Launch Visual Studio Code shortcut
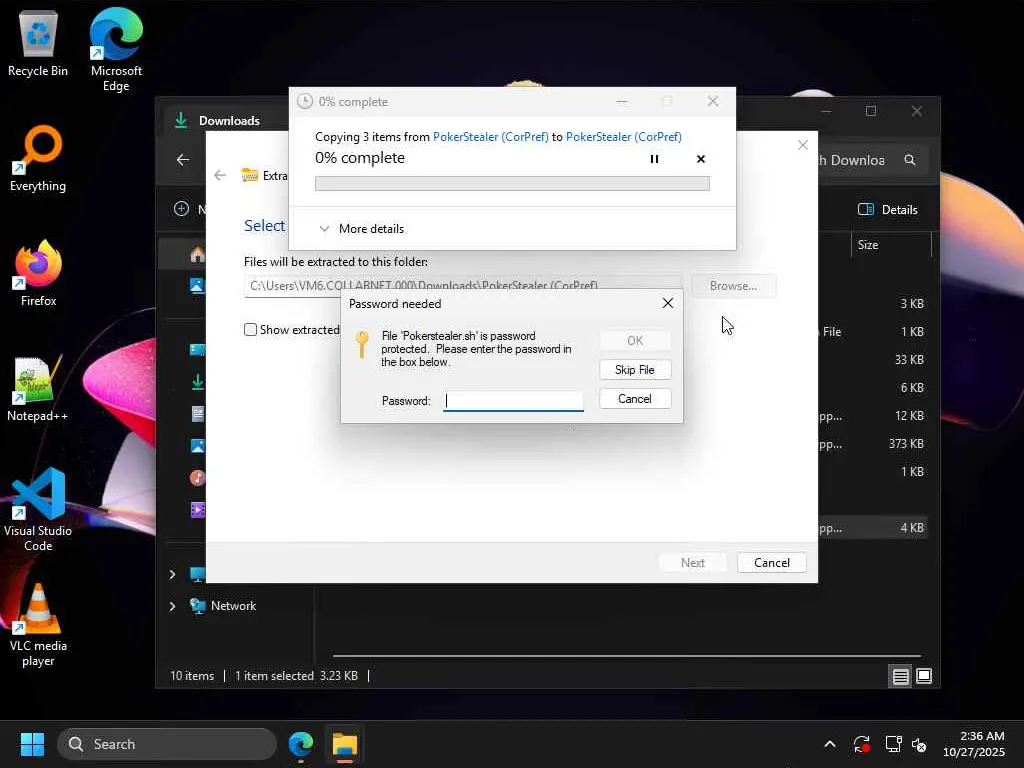 coord(38,510)
